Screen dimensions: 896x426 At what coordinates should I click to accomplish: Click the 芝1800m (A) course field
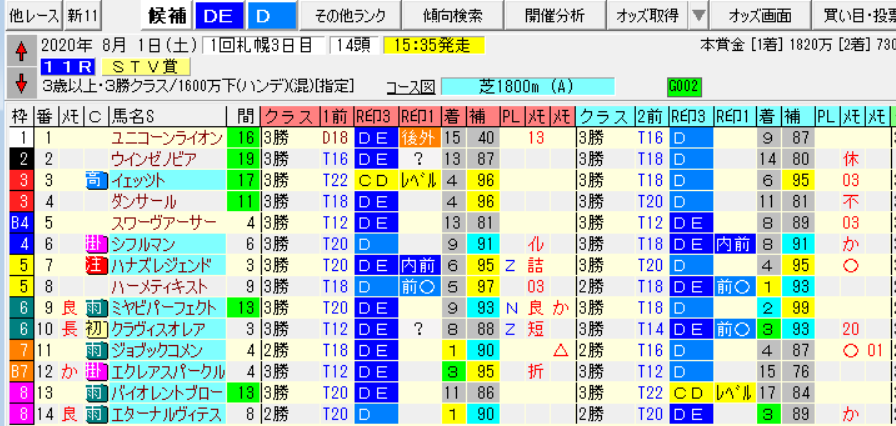pos(527,86)
